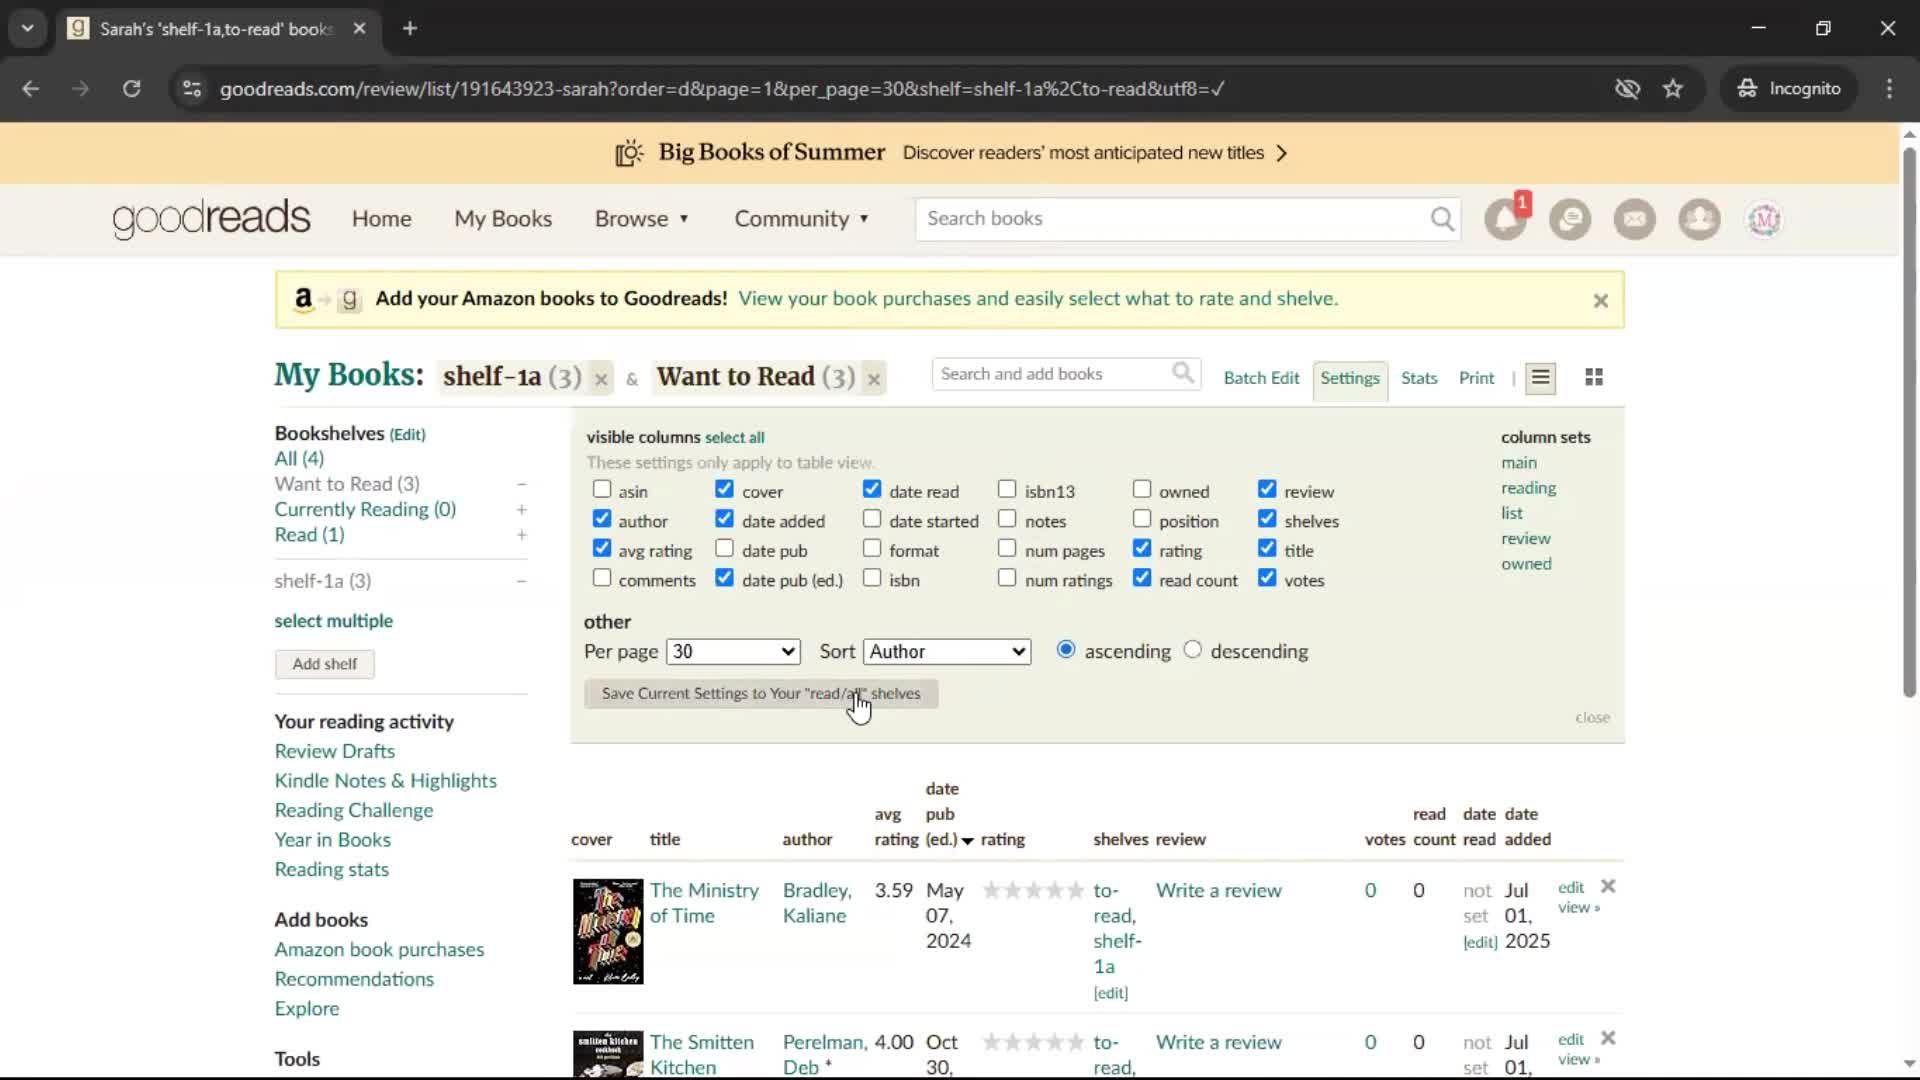Go to Home in navigation
The width and height of the screenshot is (1920, 1080).
pos(381,219)
